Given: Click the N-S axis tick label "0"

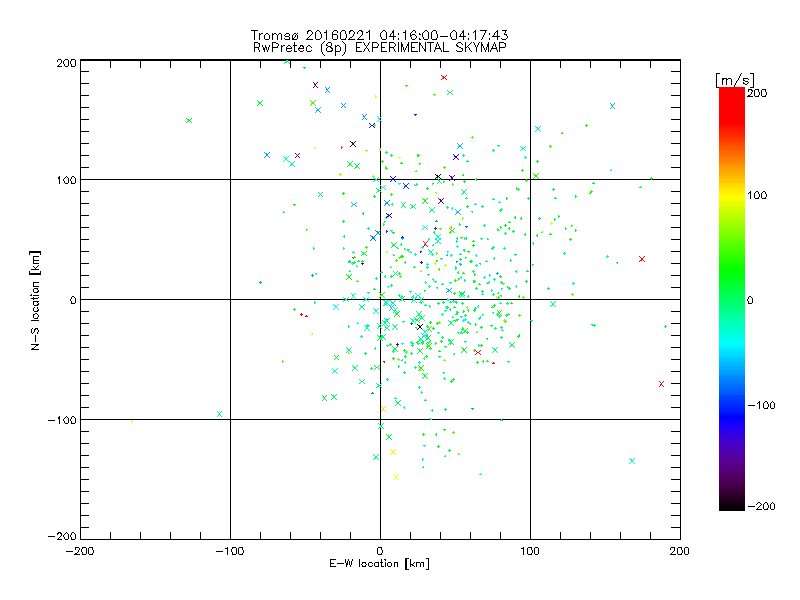Looking at the screenshot, I should coord(73,300).
